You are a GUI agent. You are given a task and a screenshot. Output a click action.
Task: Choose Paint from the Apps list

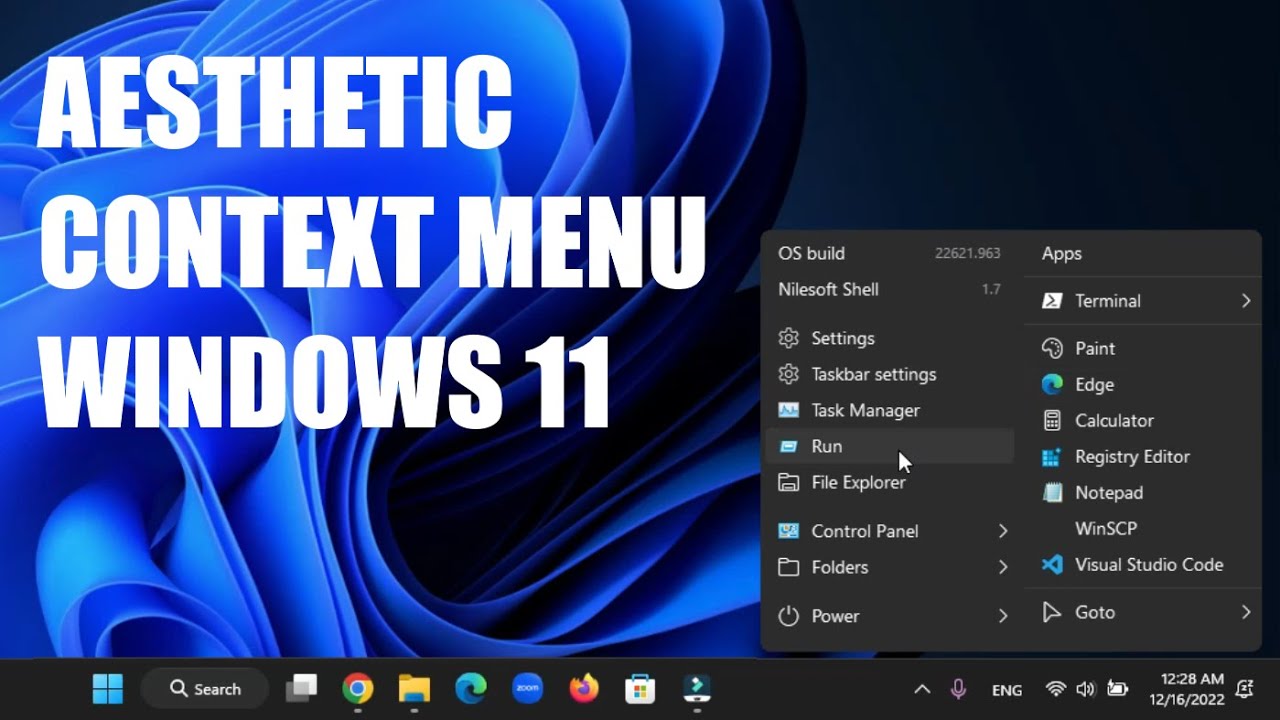coord(1143,348)
